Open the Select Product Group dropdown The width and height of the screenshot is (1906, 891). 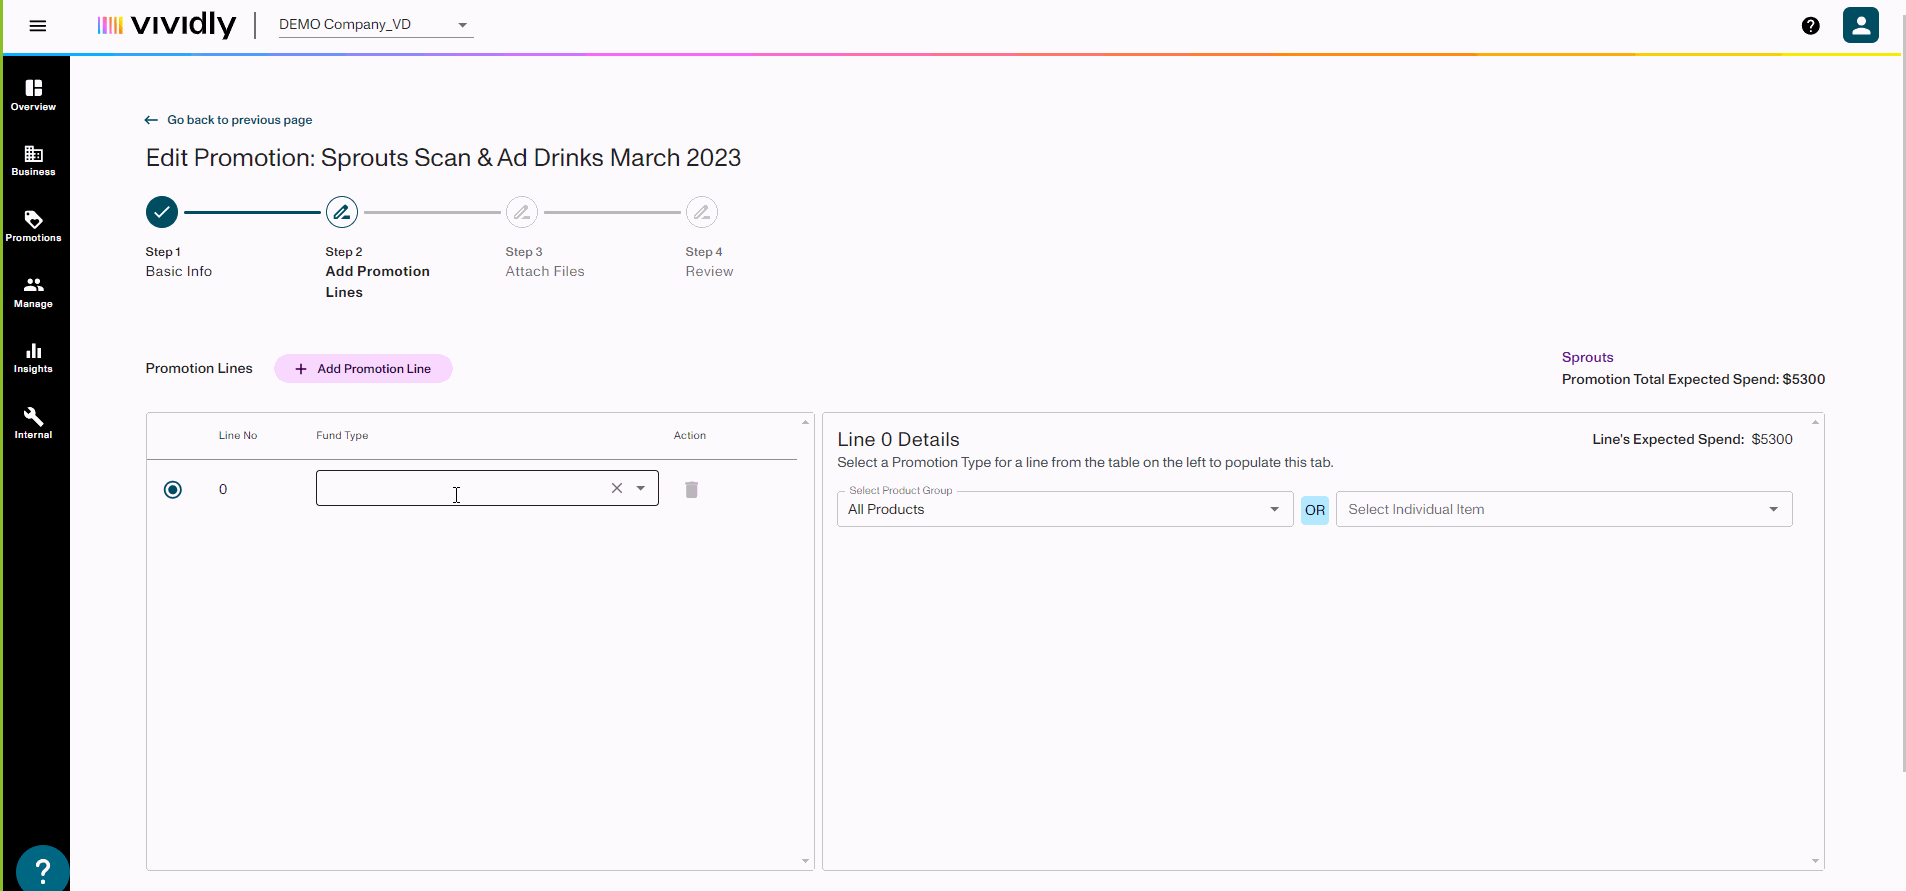pos(1064,509)
